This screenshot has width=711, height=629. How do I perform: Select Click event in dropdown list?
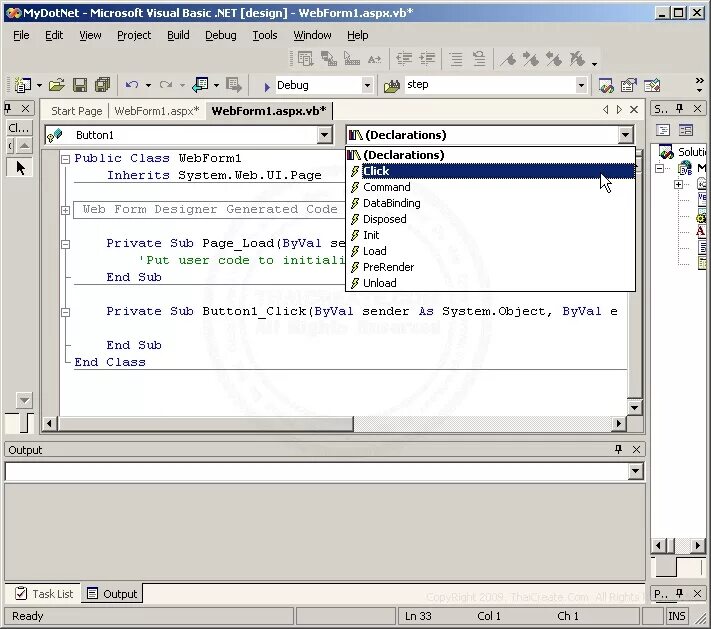pos(490,171)
